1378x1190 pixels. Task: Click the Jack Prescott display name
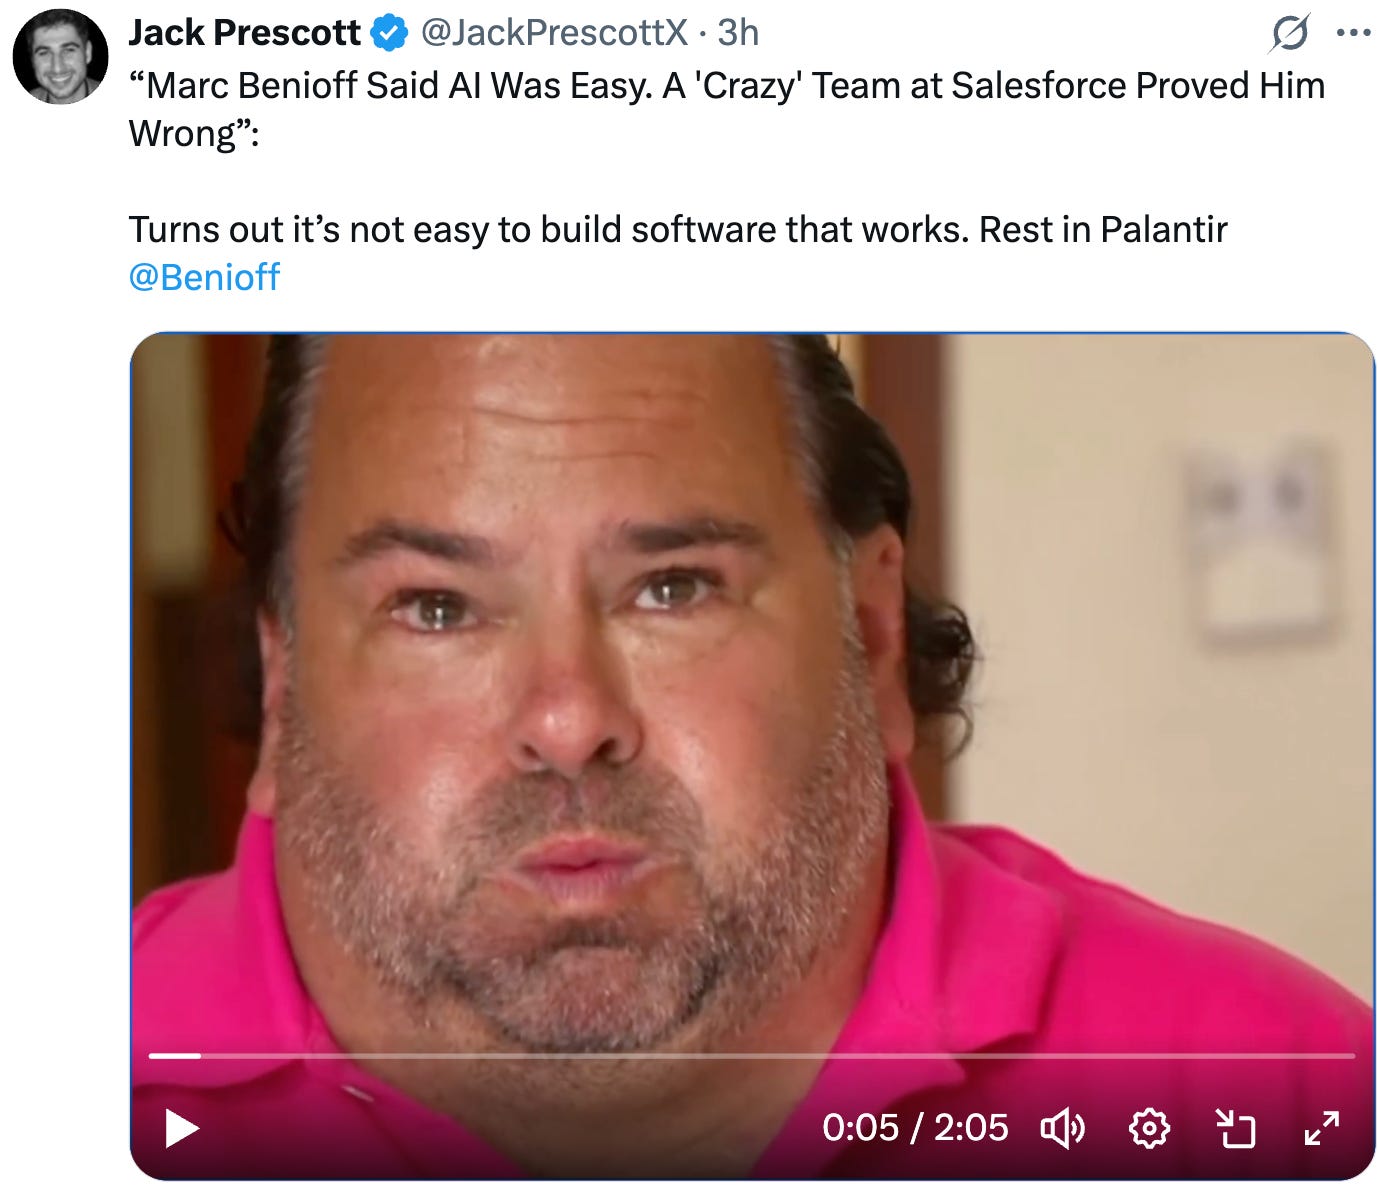click(x=244, y=33)
